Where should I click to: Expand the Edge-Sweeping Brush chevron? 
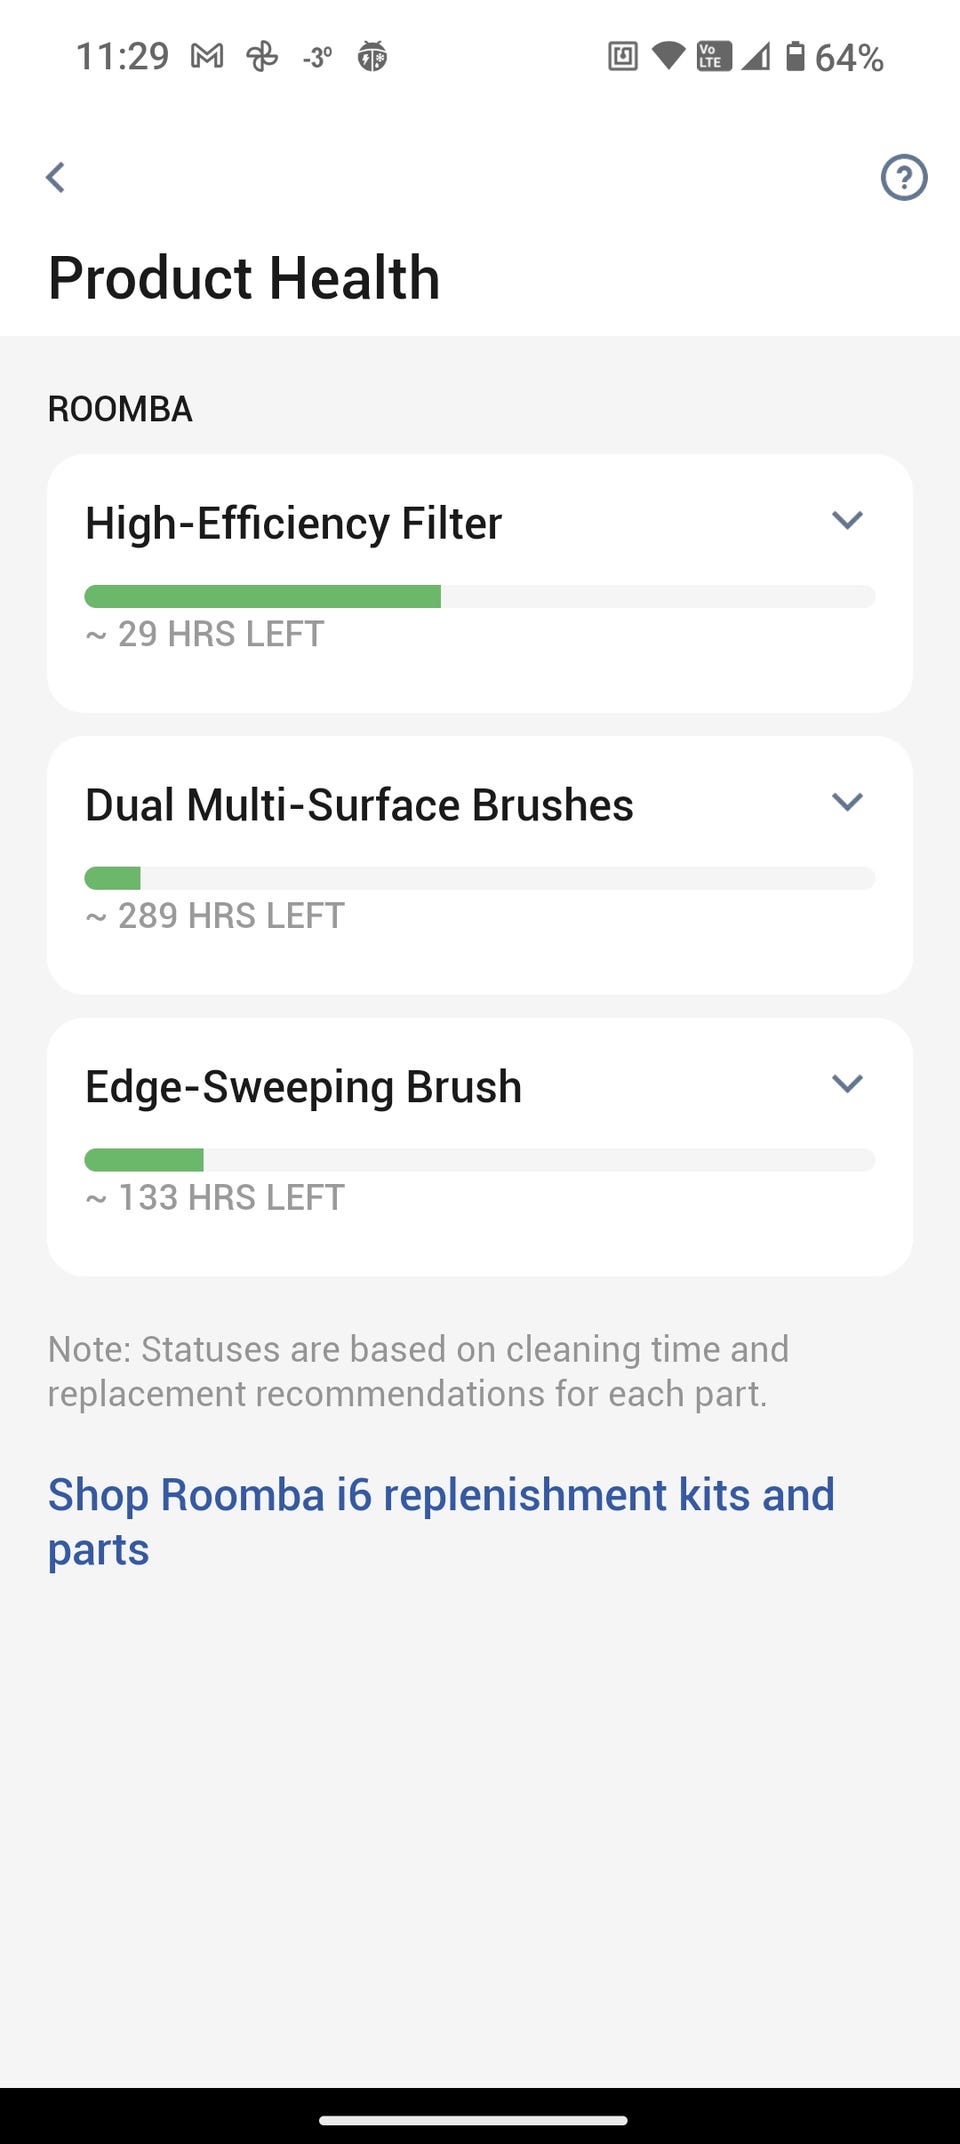(x=847, y=1084)
